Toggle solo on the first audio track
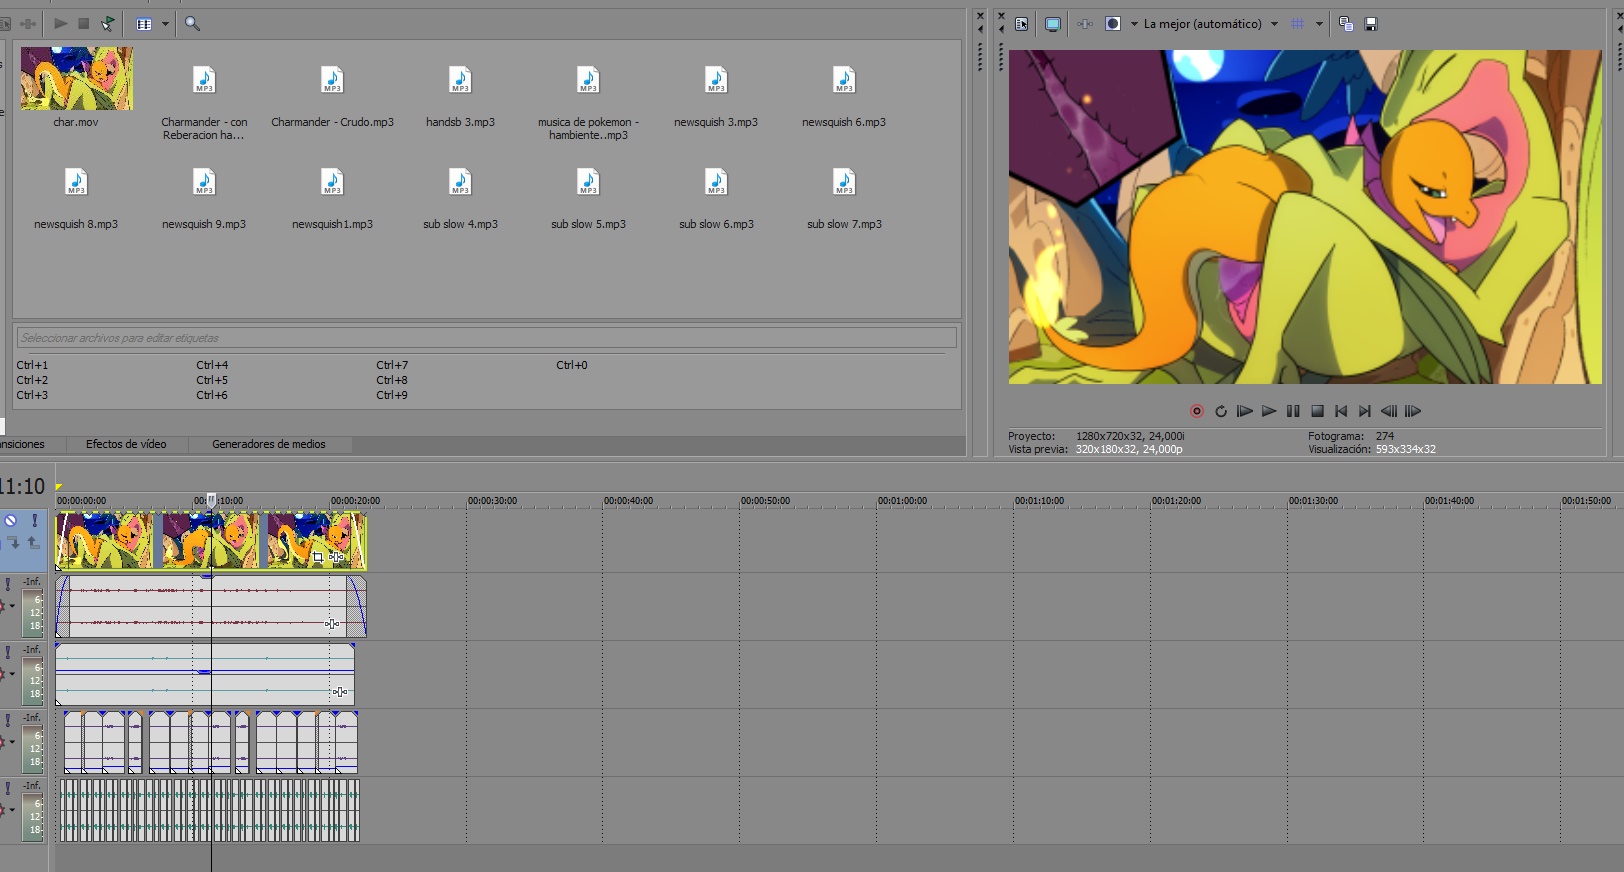Image resolution: width=1624 pixels, height=872 pixels. click(8, 584)
